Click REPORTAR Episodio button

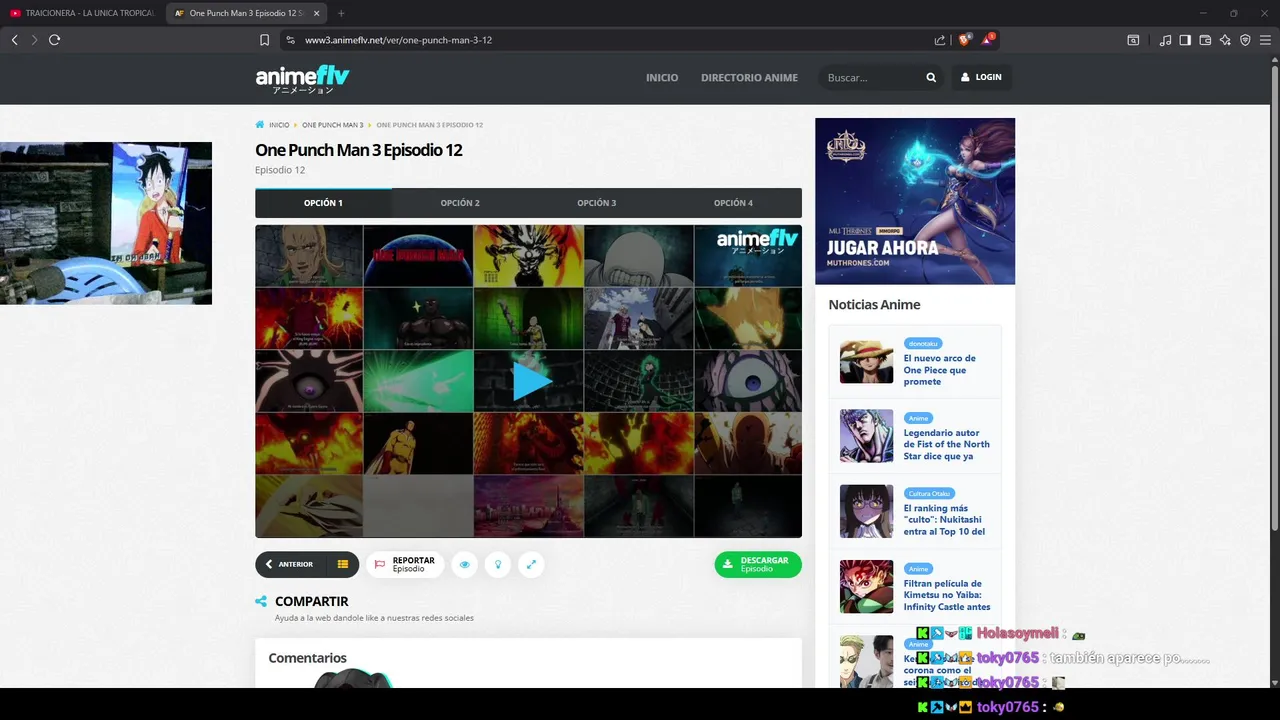405,564
